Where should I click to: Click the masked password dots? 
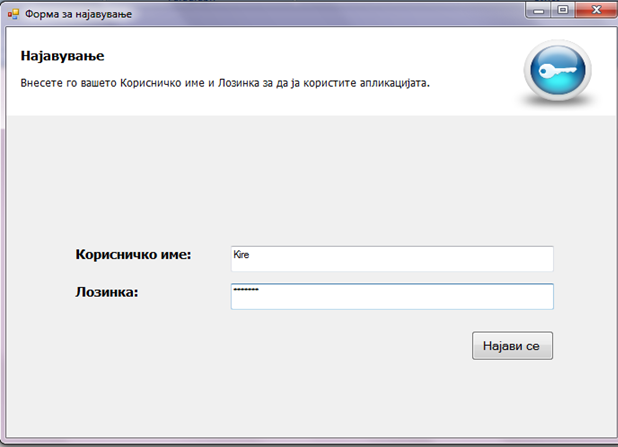[245, 290]
